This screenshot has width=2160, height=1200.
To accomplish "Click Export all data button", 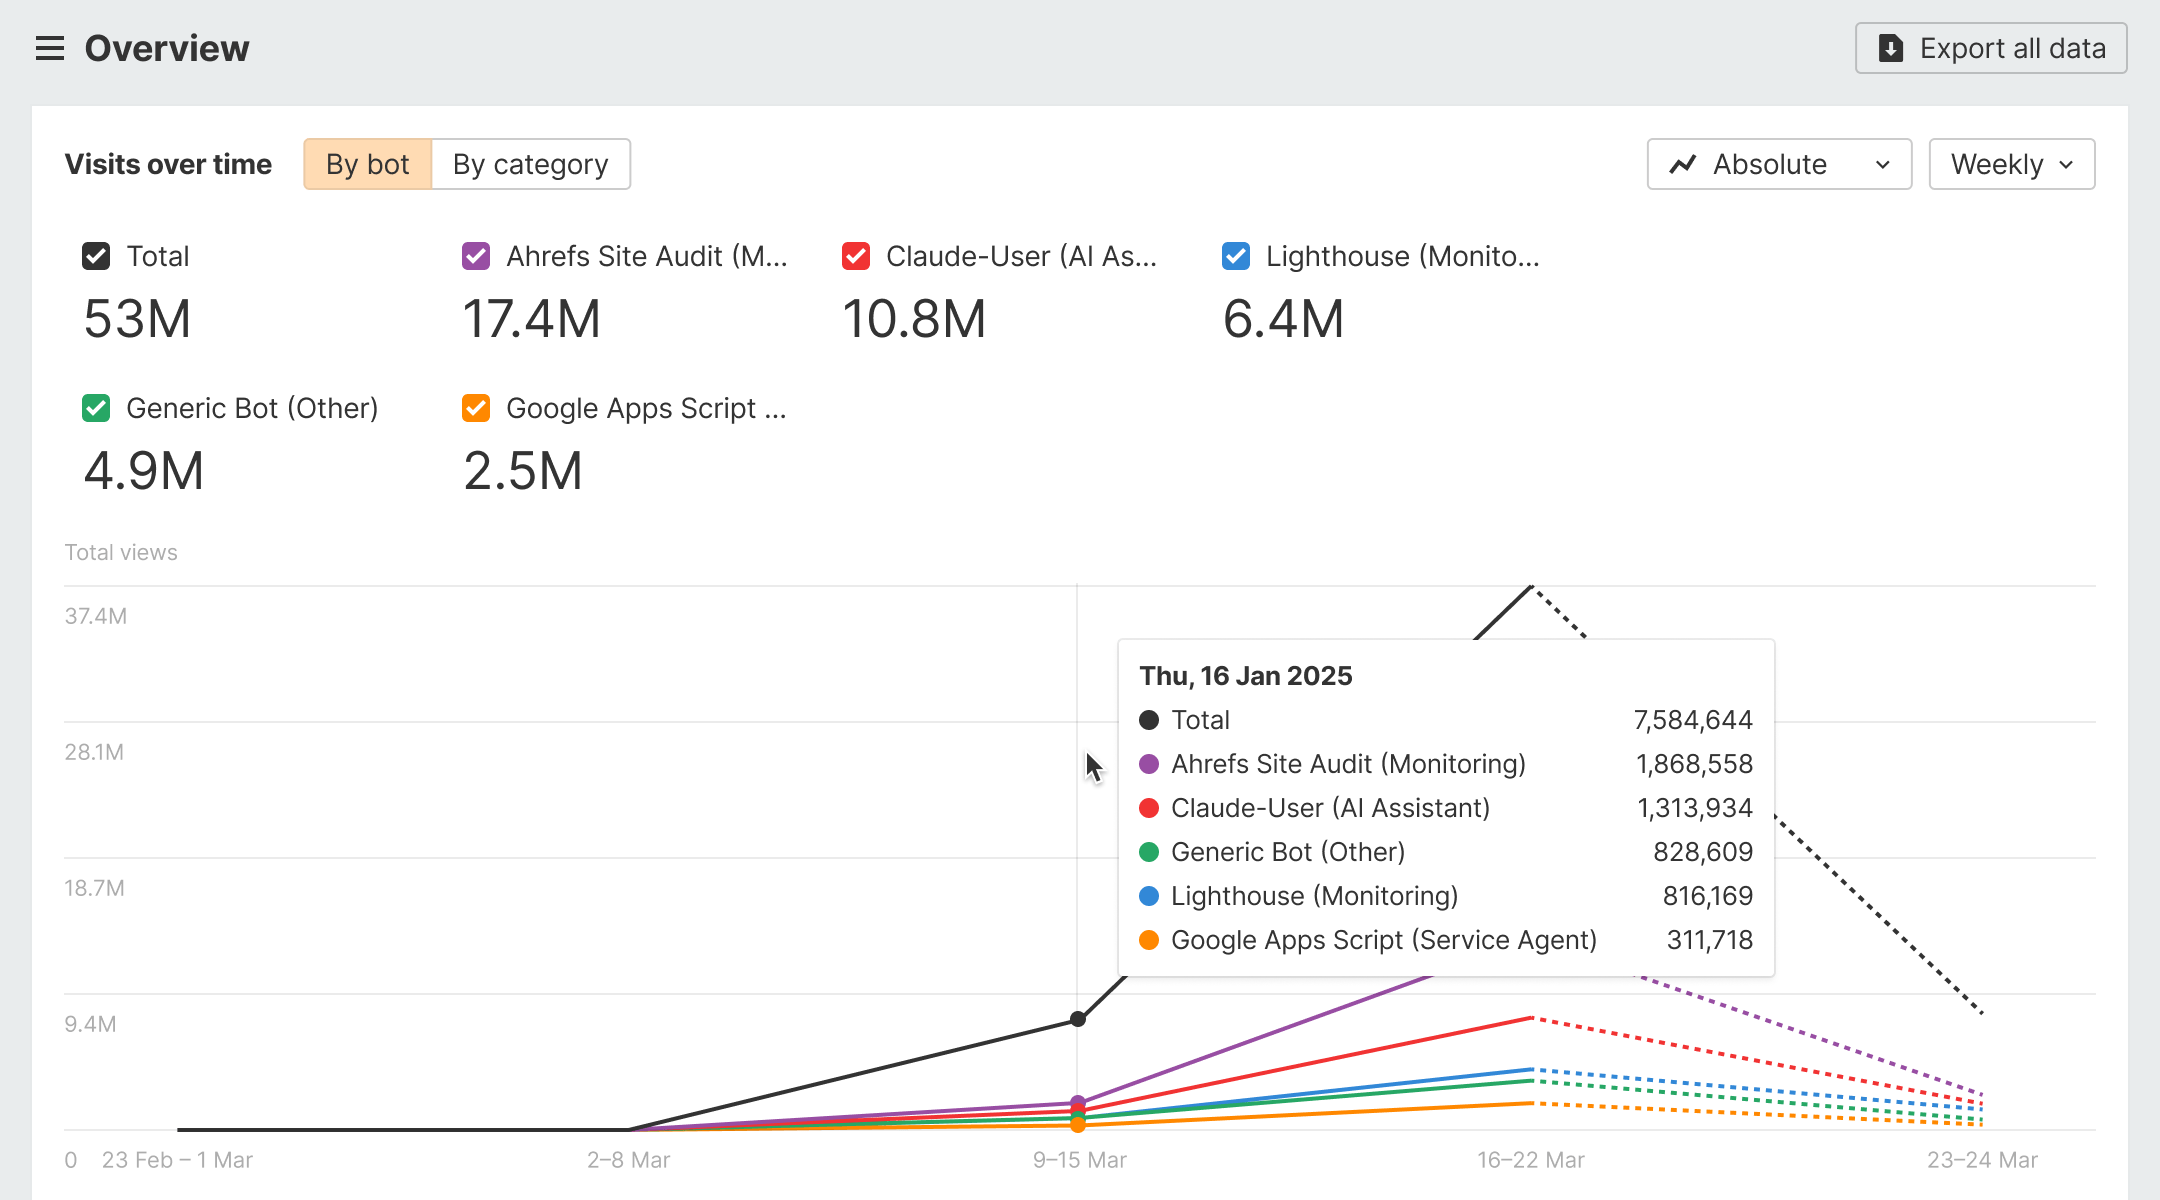I will 1990,48.
